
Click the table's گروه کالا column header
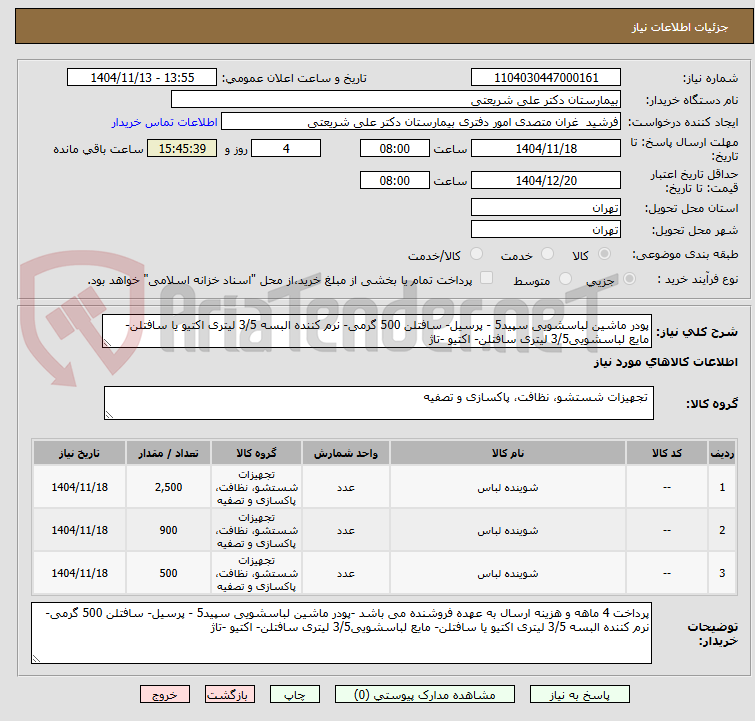point(256,453)
